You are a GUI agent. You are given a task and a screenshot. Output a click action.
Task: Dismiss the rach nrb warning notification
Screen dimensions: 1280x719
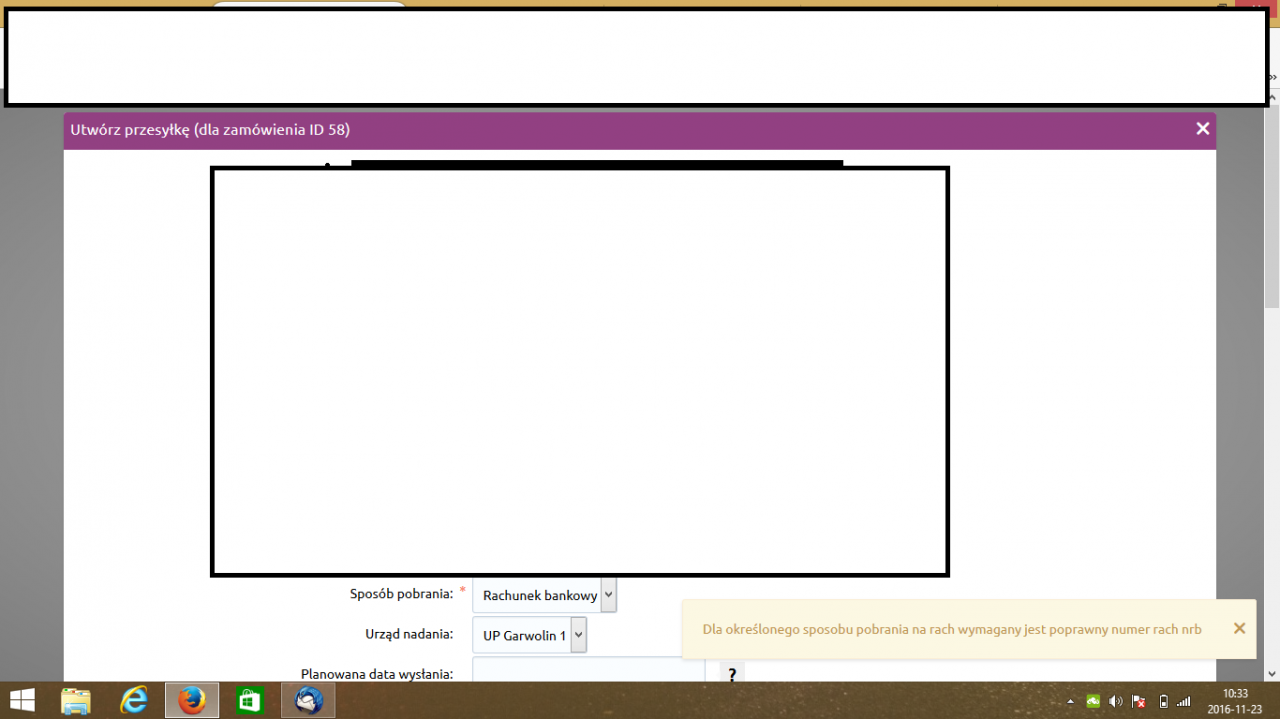coord(1239,628)
